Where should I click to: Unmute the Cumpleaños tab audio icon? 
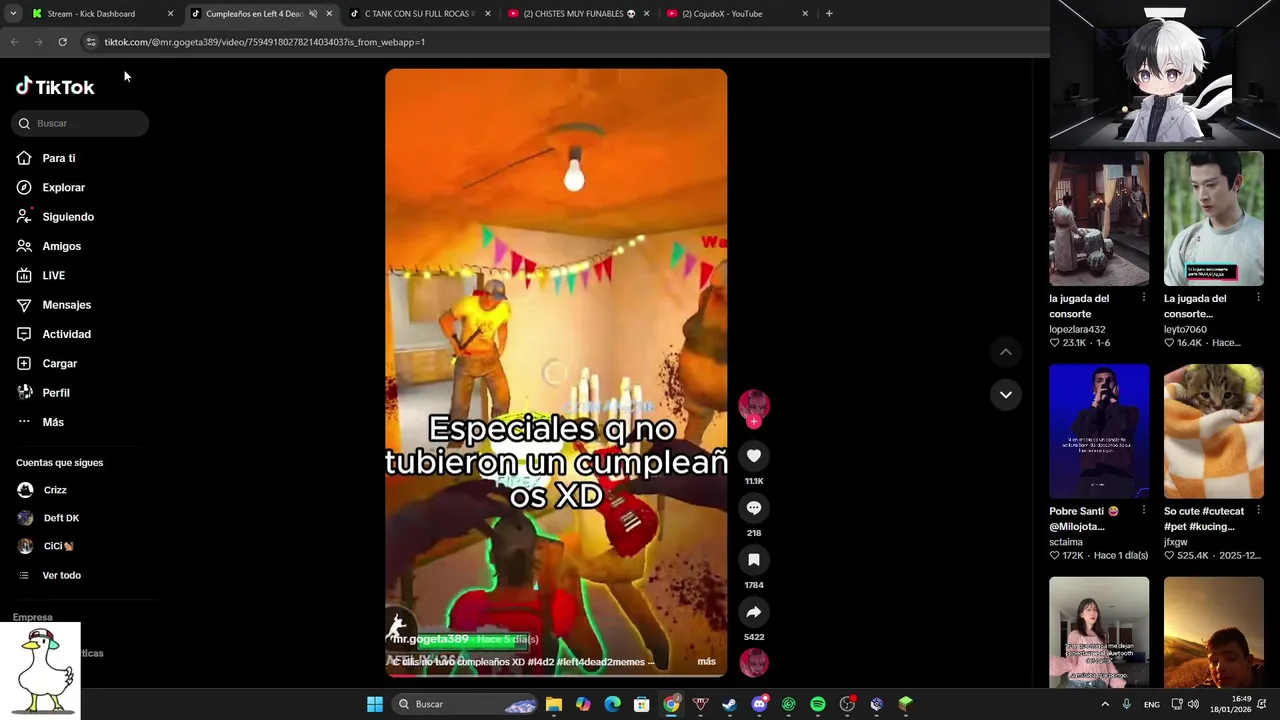click(313, 14)
